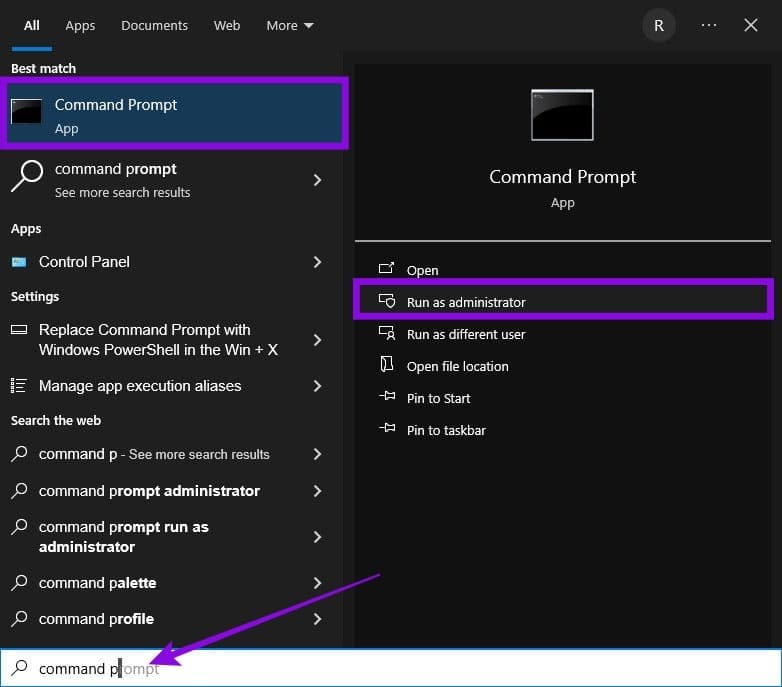The height and width of the screenshot is (687, 782).
Task: Select Run as administrator
Action: point(563,302)
